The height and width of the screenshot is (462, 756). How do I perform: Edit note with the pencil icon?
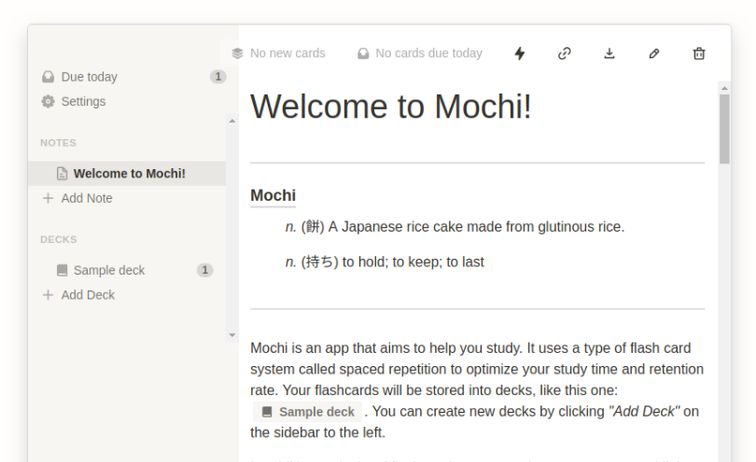(654, 53)
